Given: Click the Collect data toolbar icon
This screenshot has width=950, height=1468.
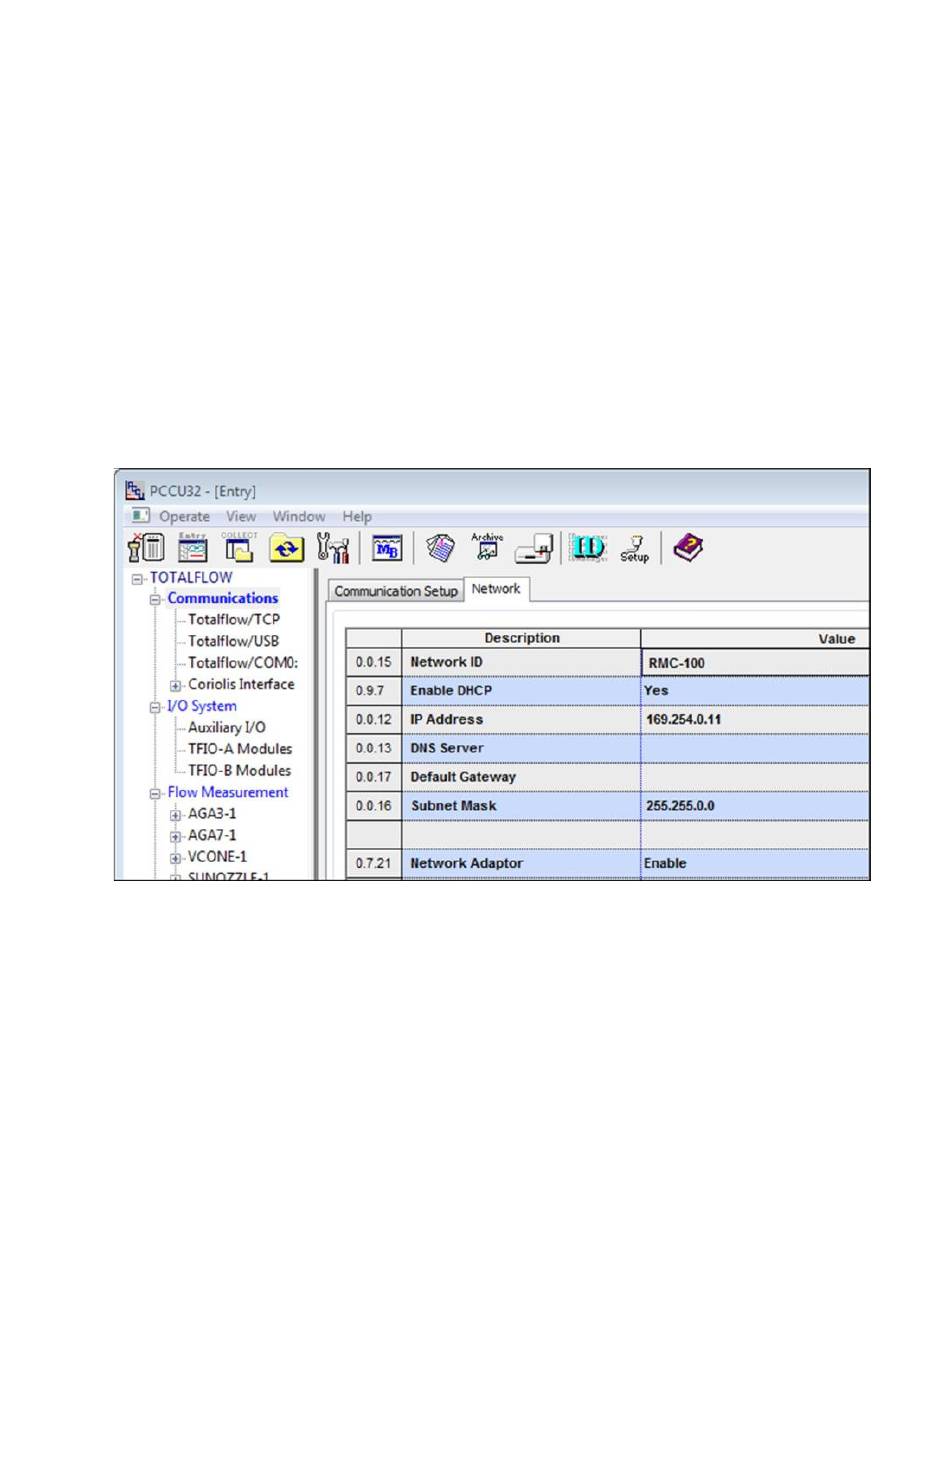Looking at the screenshot, I should click(239, 547).
